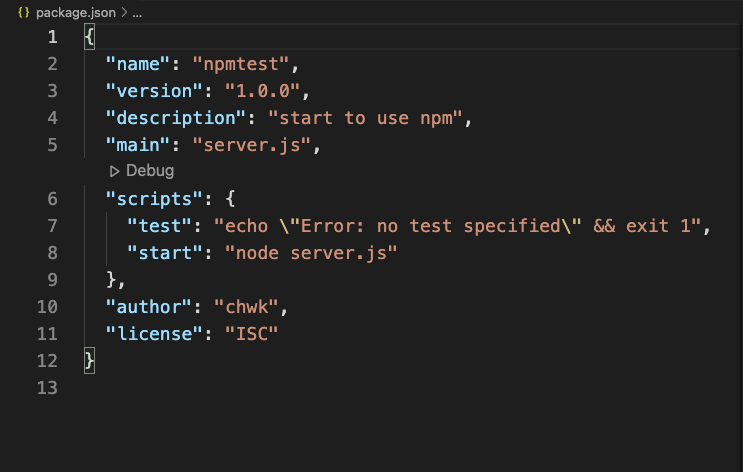Click the closing brace on line 12
The width and height of the screenshot is (743, 472).
coord(90,360)
